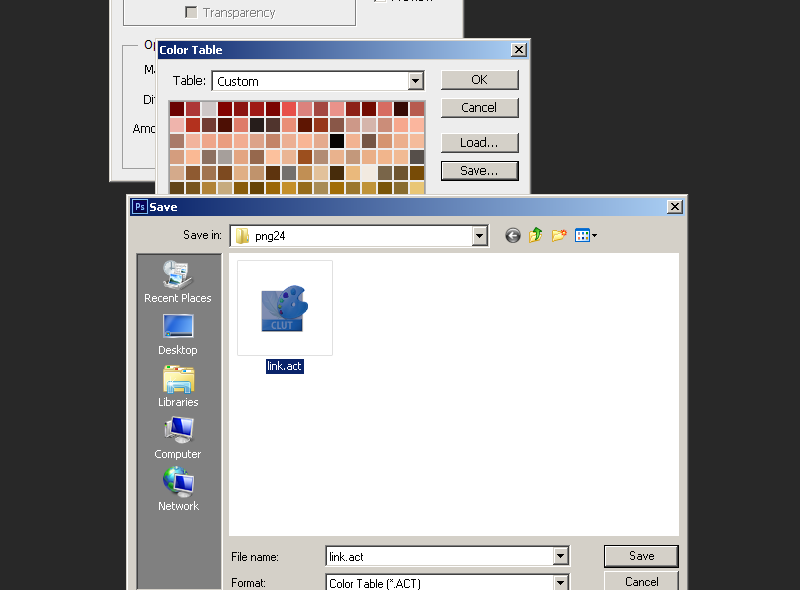Select the first dark red swatch in table
Screen dimensions: 800x590
(177, 109)
